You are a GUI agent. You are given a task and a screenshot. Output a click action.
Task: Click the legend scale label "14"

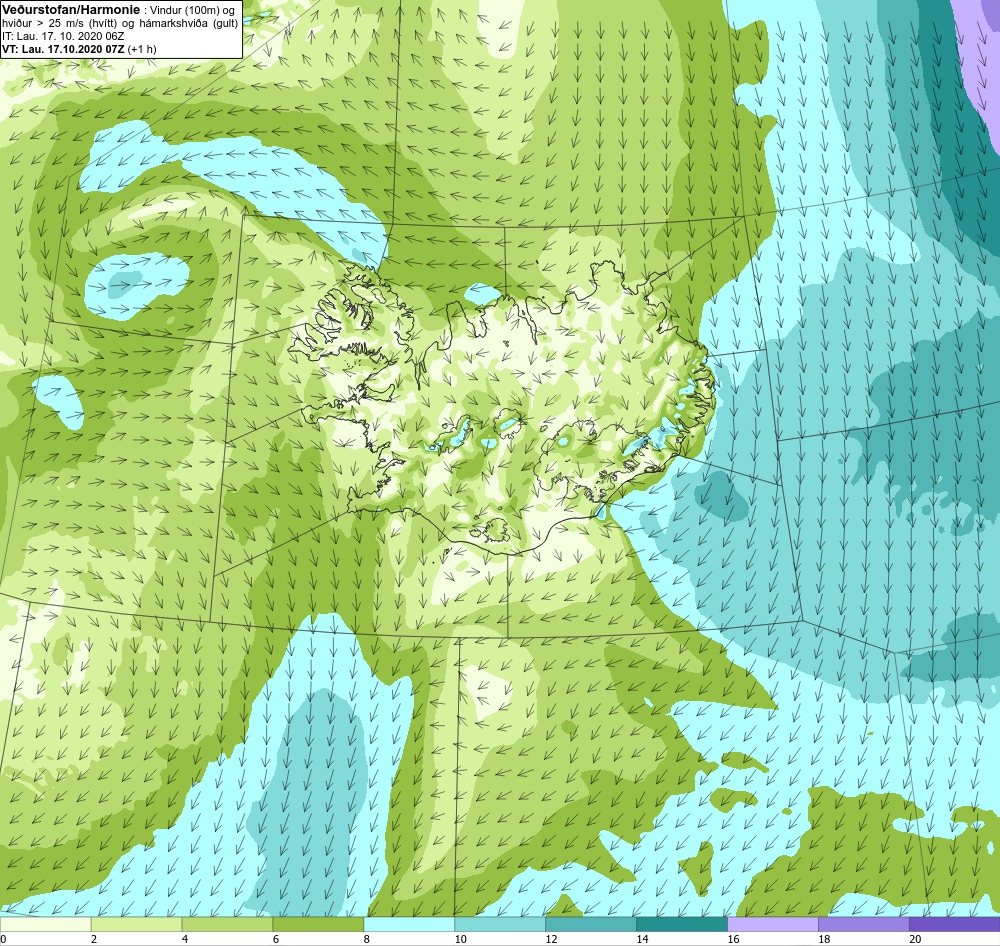click(x=642, y=939)
